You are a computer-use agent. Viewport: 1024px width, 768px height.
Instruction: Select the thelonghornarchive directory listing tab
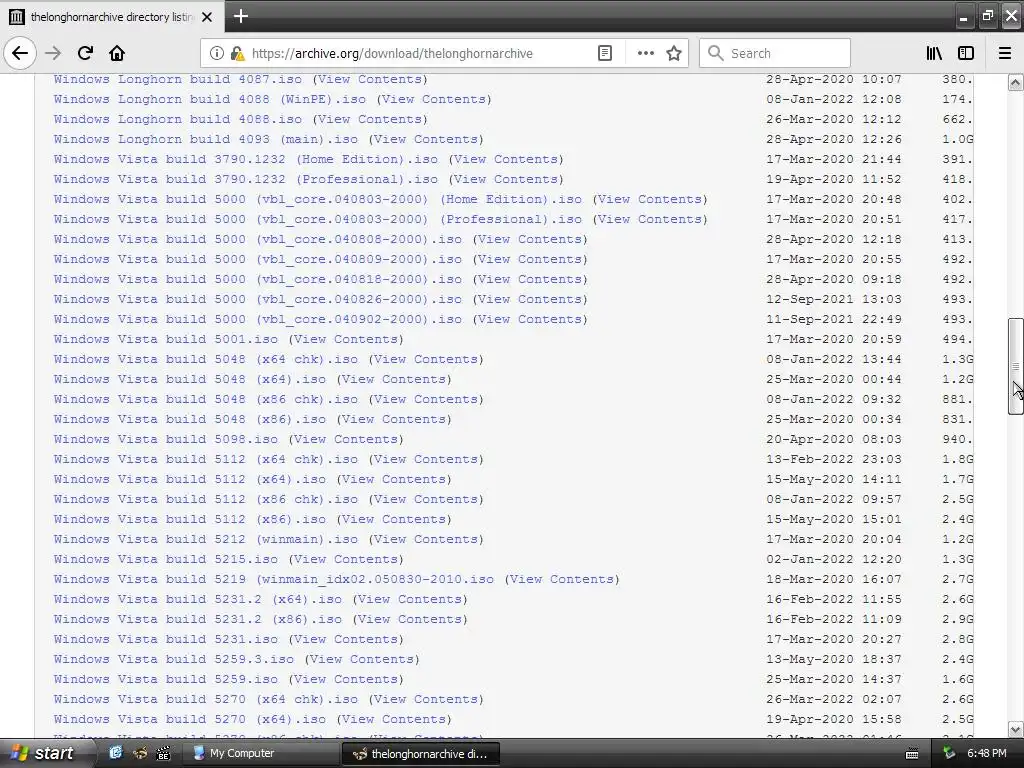(x=112, y=17)
